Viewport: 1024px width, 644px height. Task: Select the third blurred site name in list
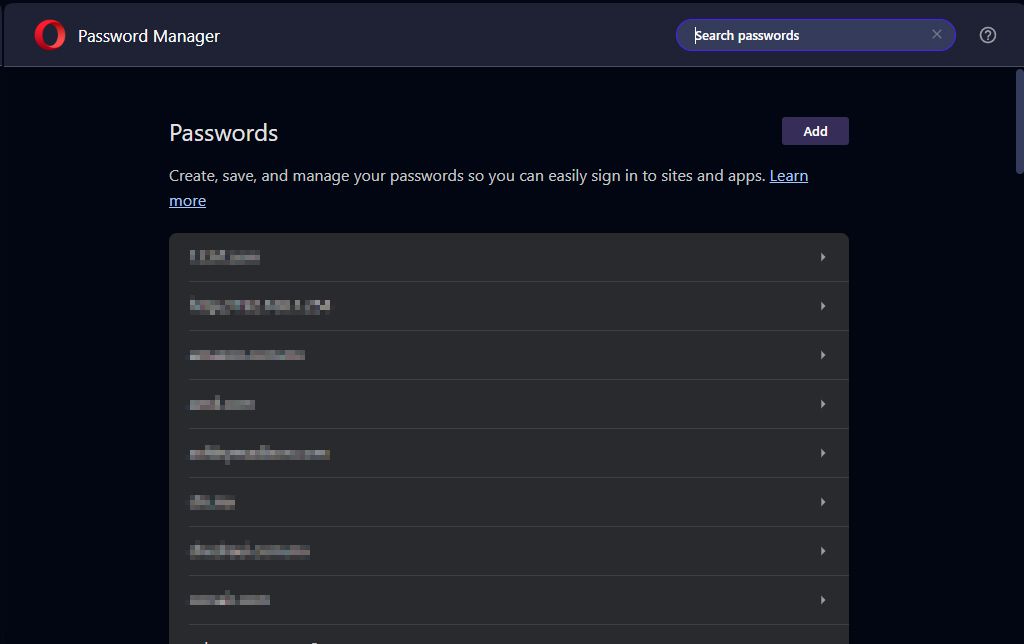(x=247, y=355)
